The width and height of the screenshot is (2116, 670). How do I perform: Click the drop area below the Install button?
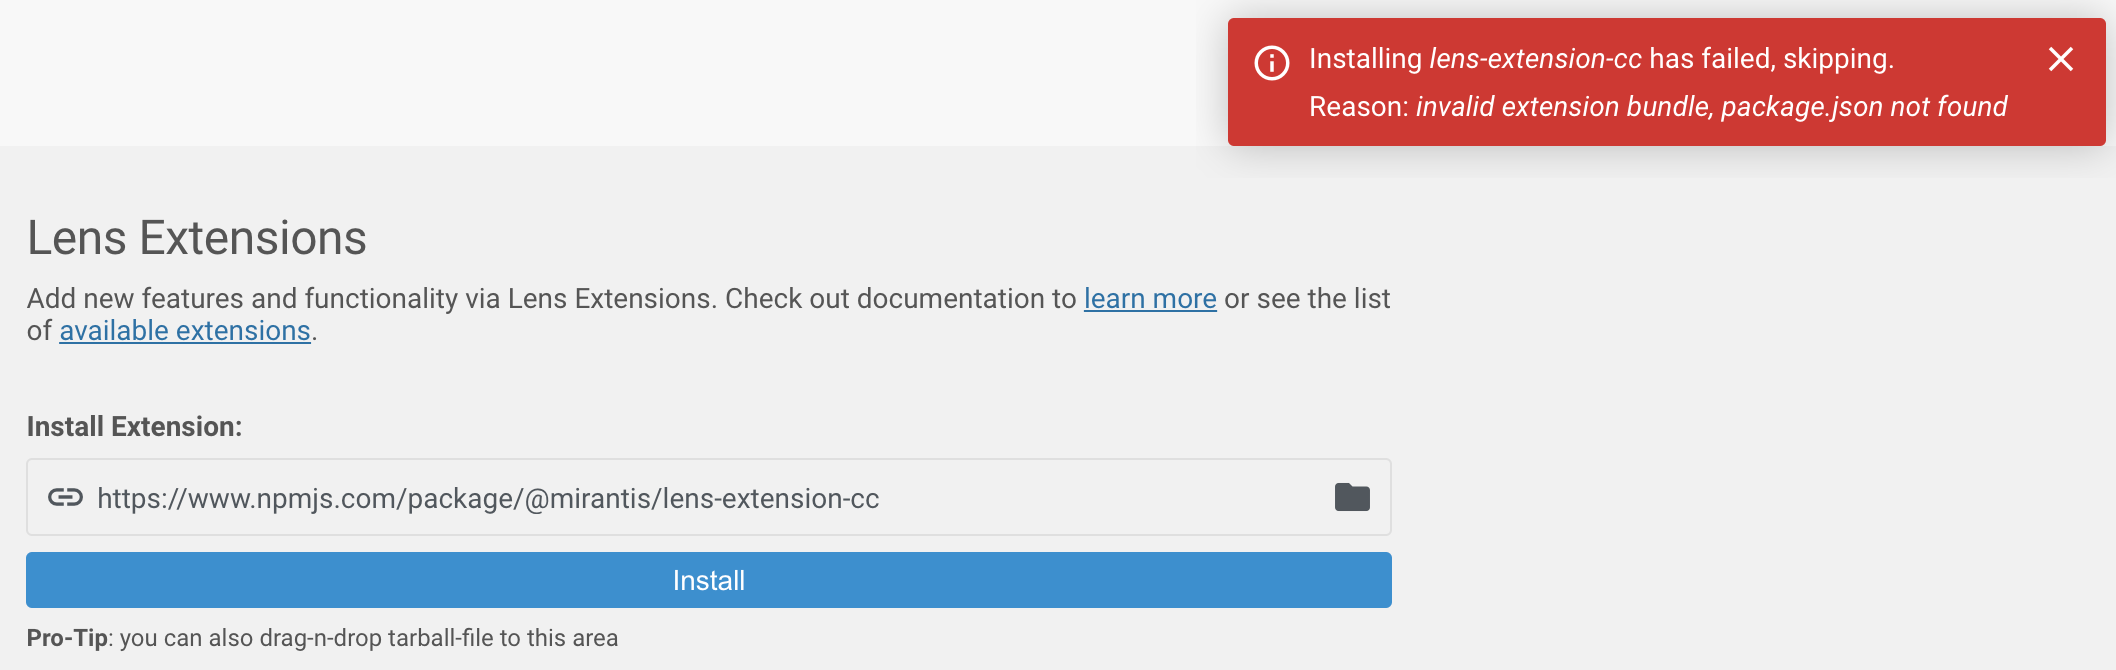[x=322, y=637]
